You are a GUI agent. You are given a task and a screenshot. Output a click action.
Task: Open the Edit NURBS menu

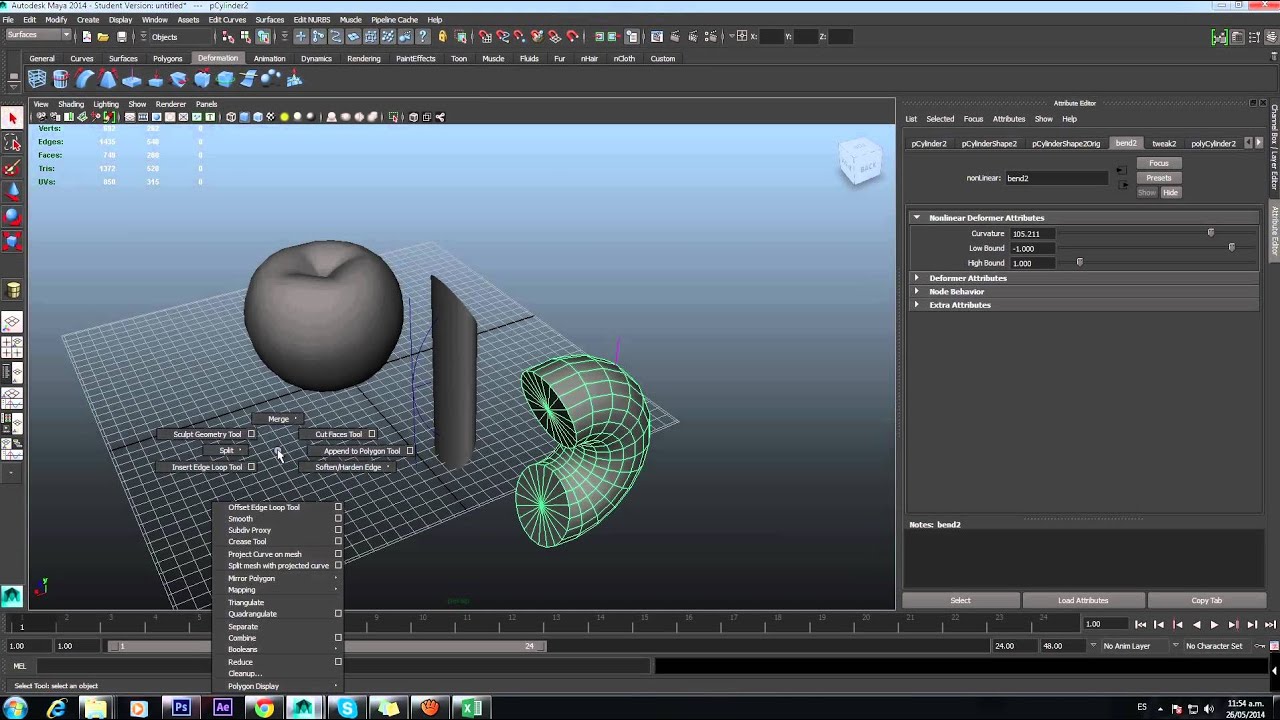click(312, 20)
